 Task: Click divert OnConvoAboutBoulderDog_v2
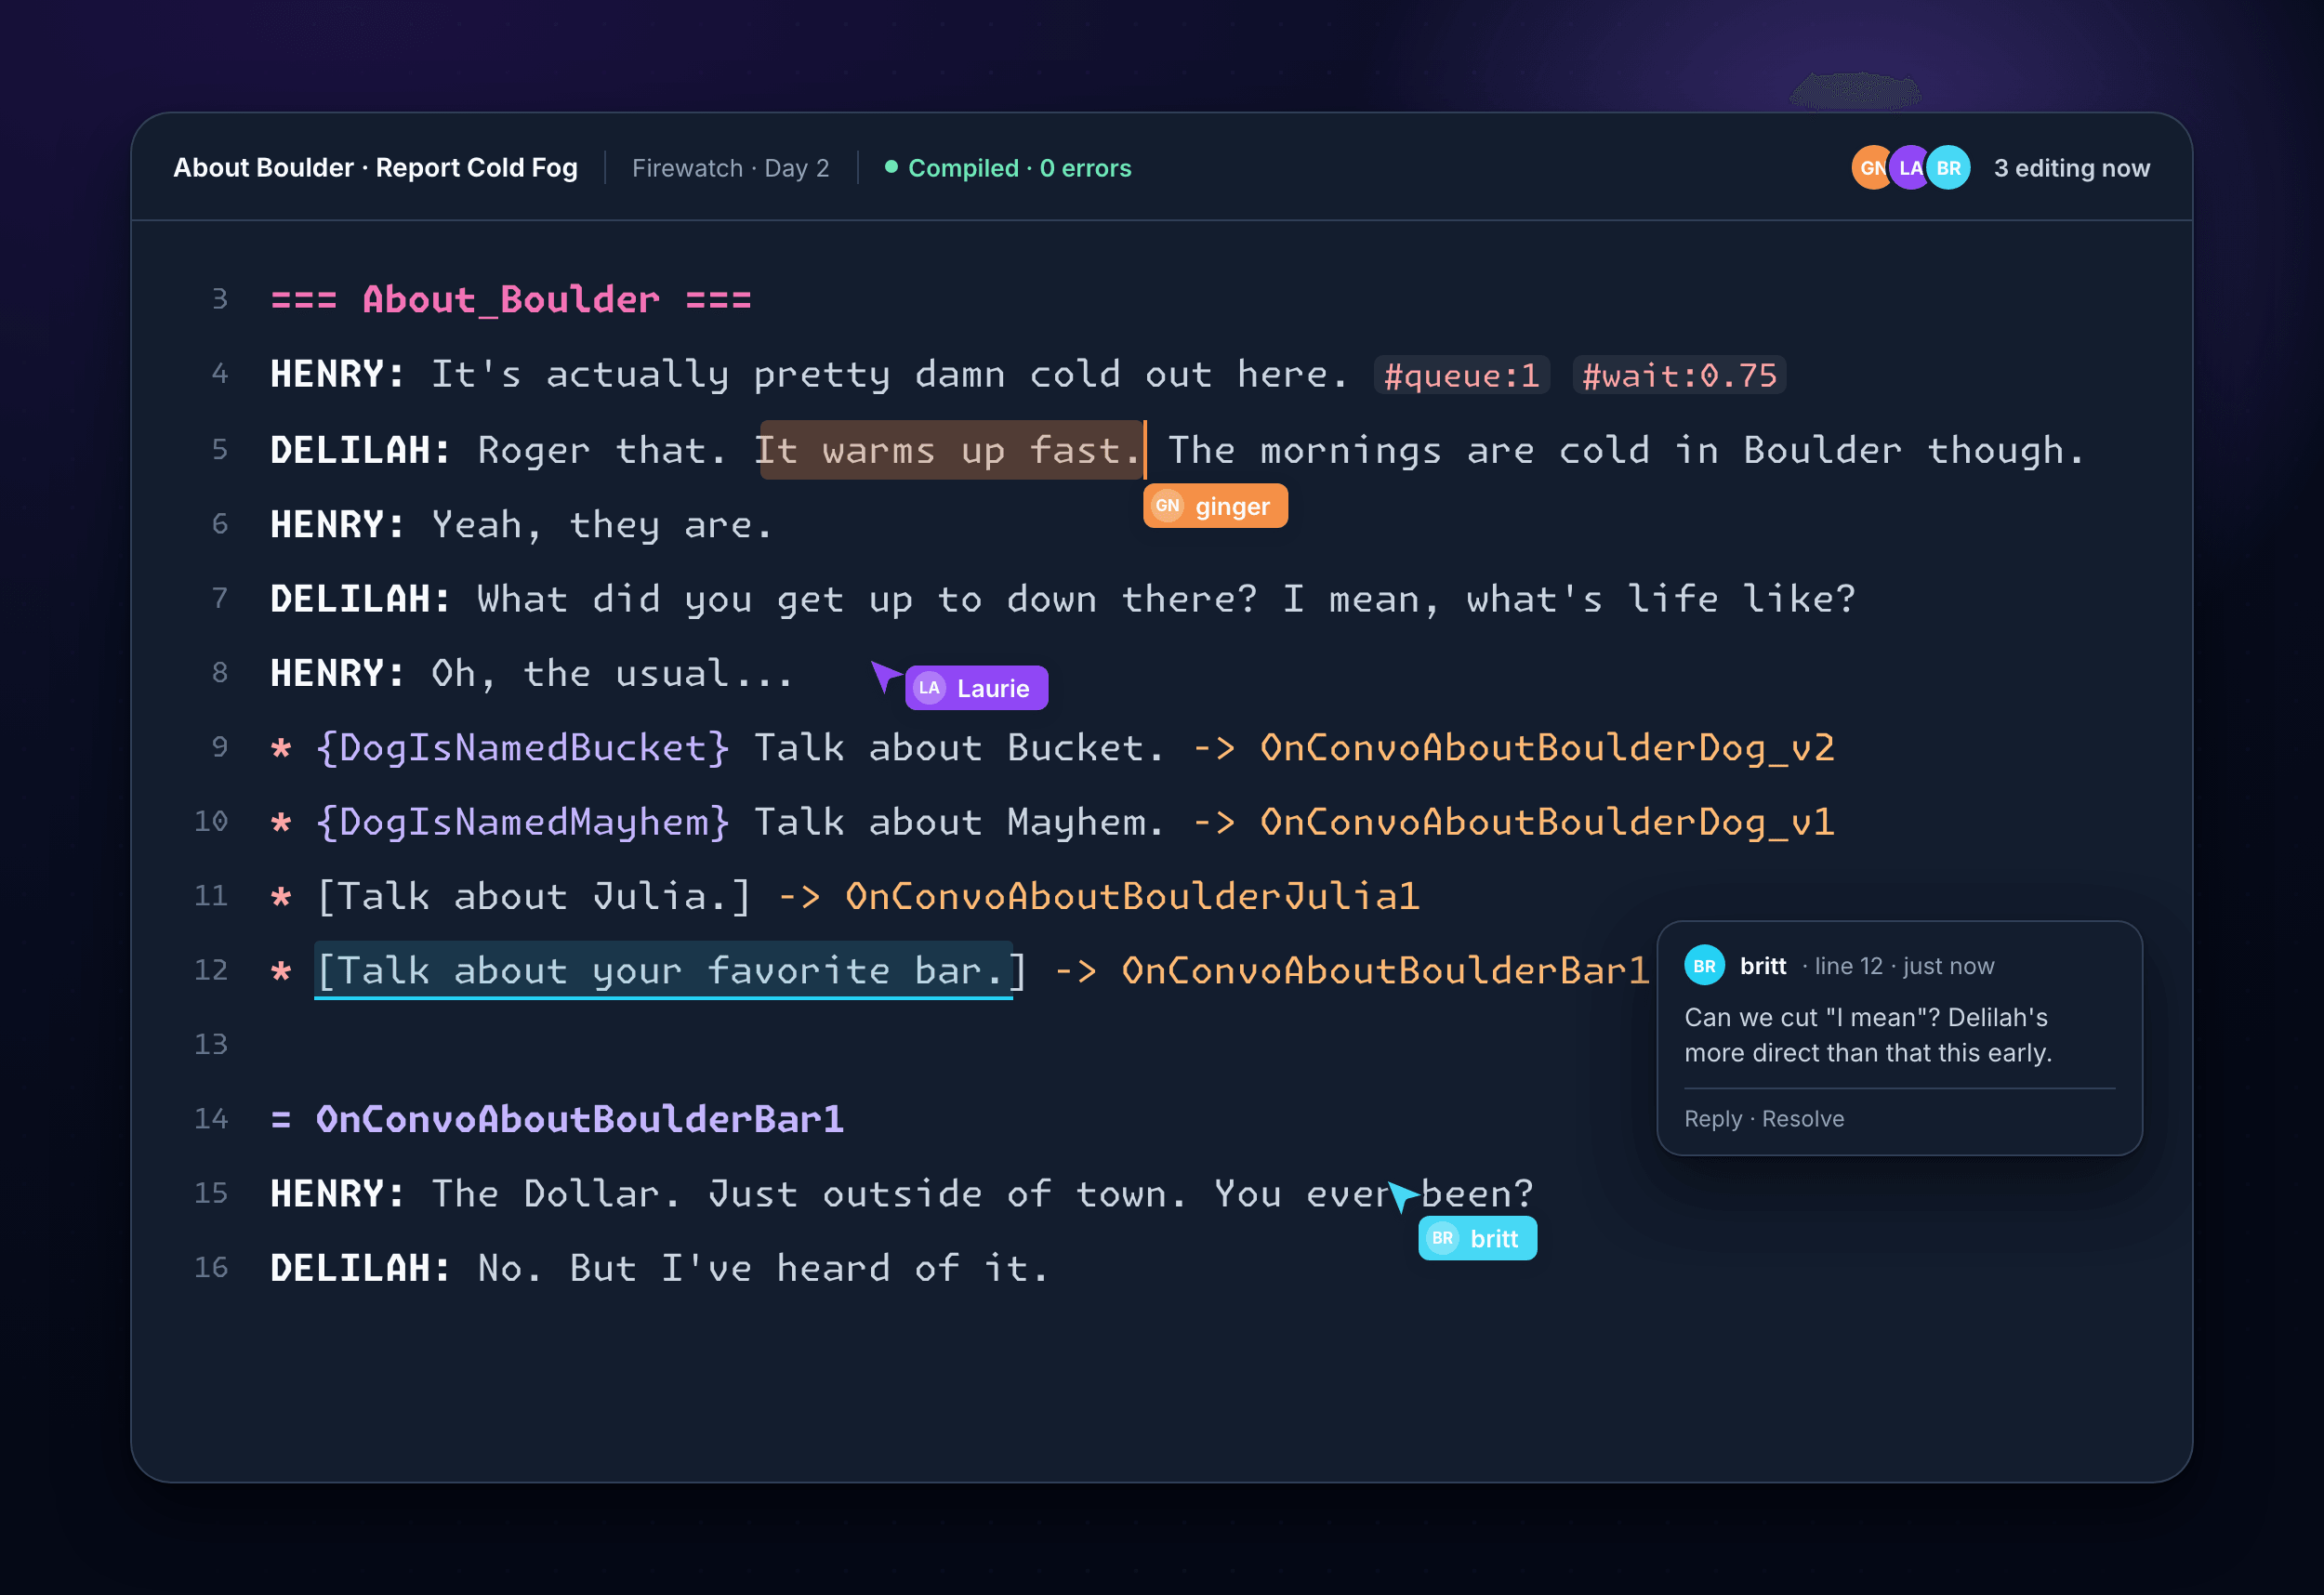click(1547, 747)
